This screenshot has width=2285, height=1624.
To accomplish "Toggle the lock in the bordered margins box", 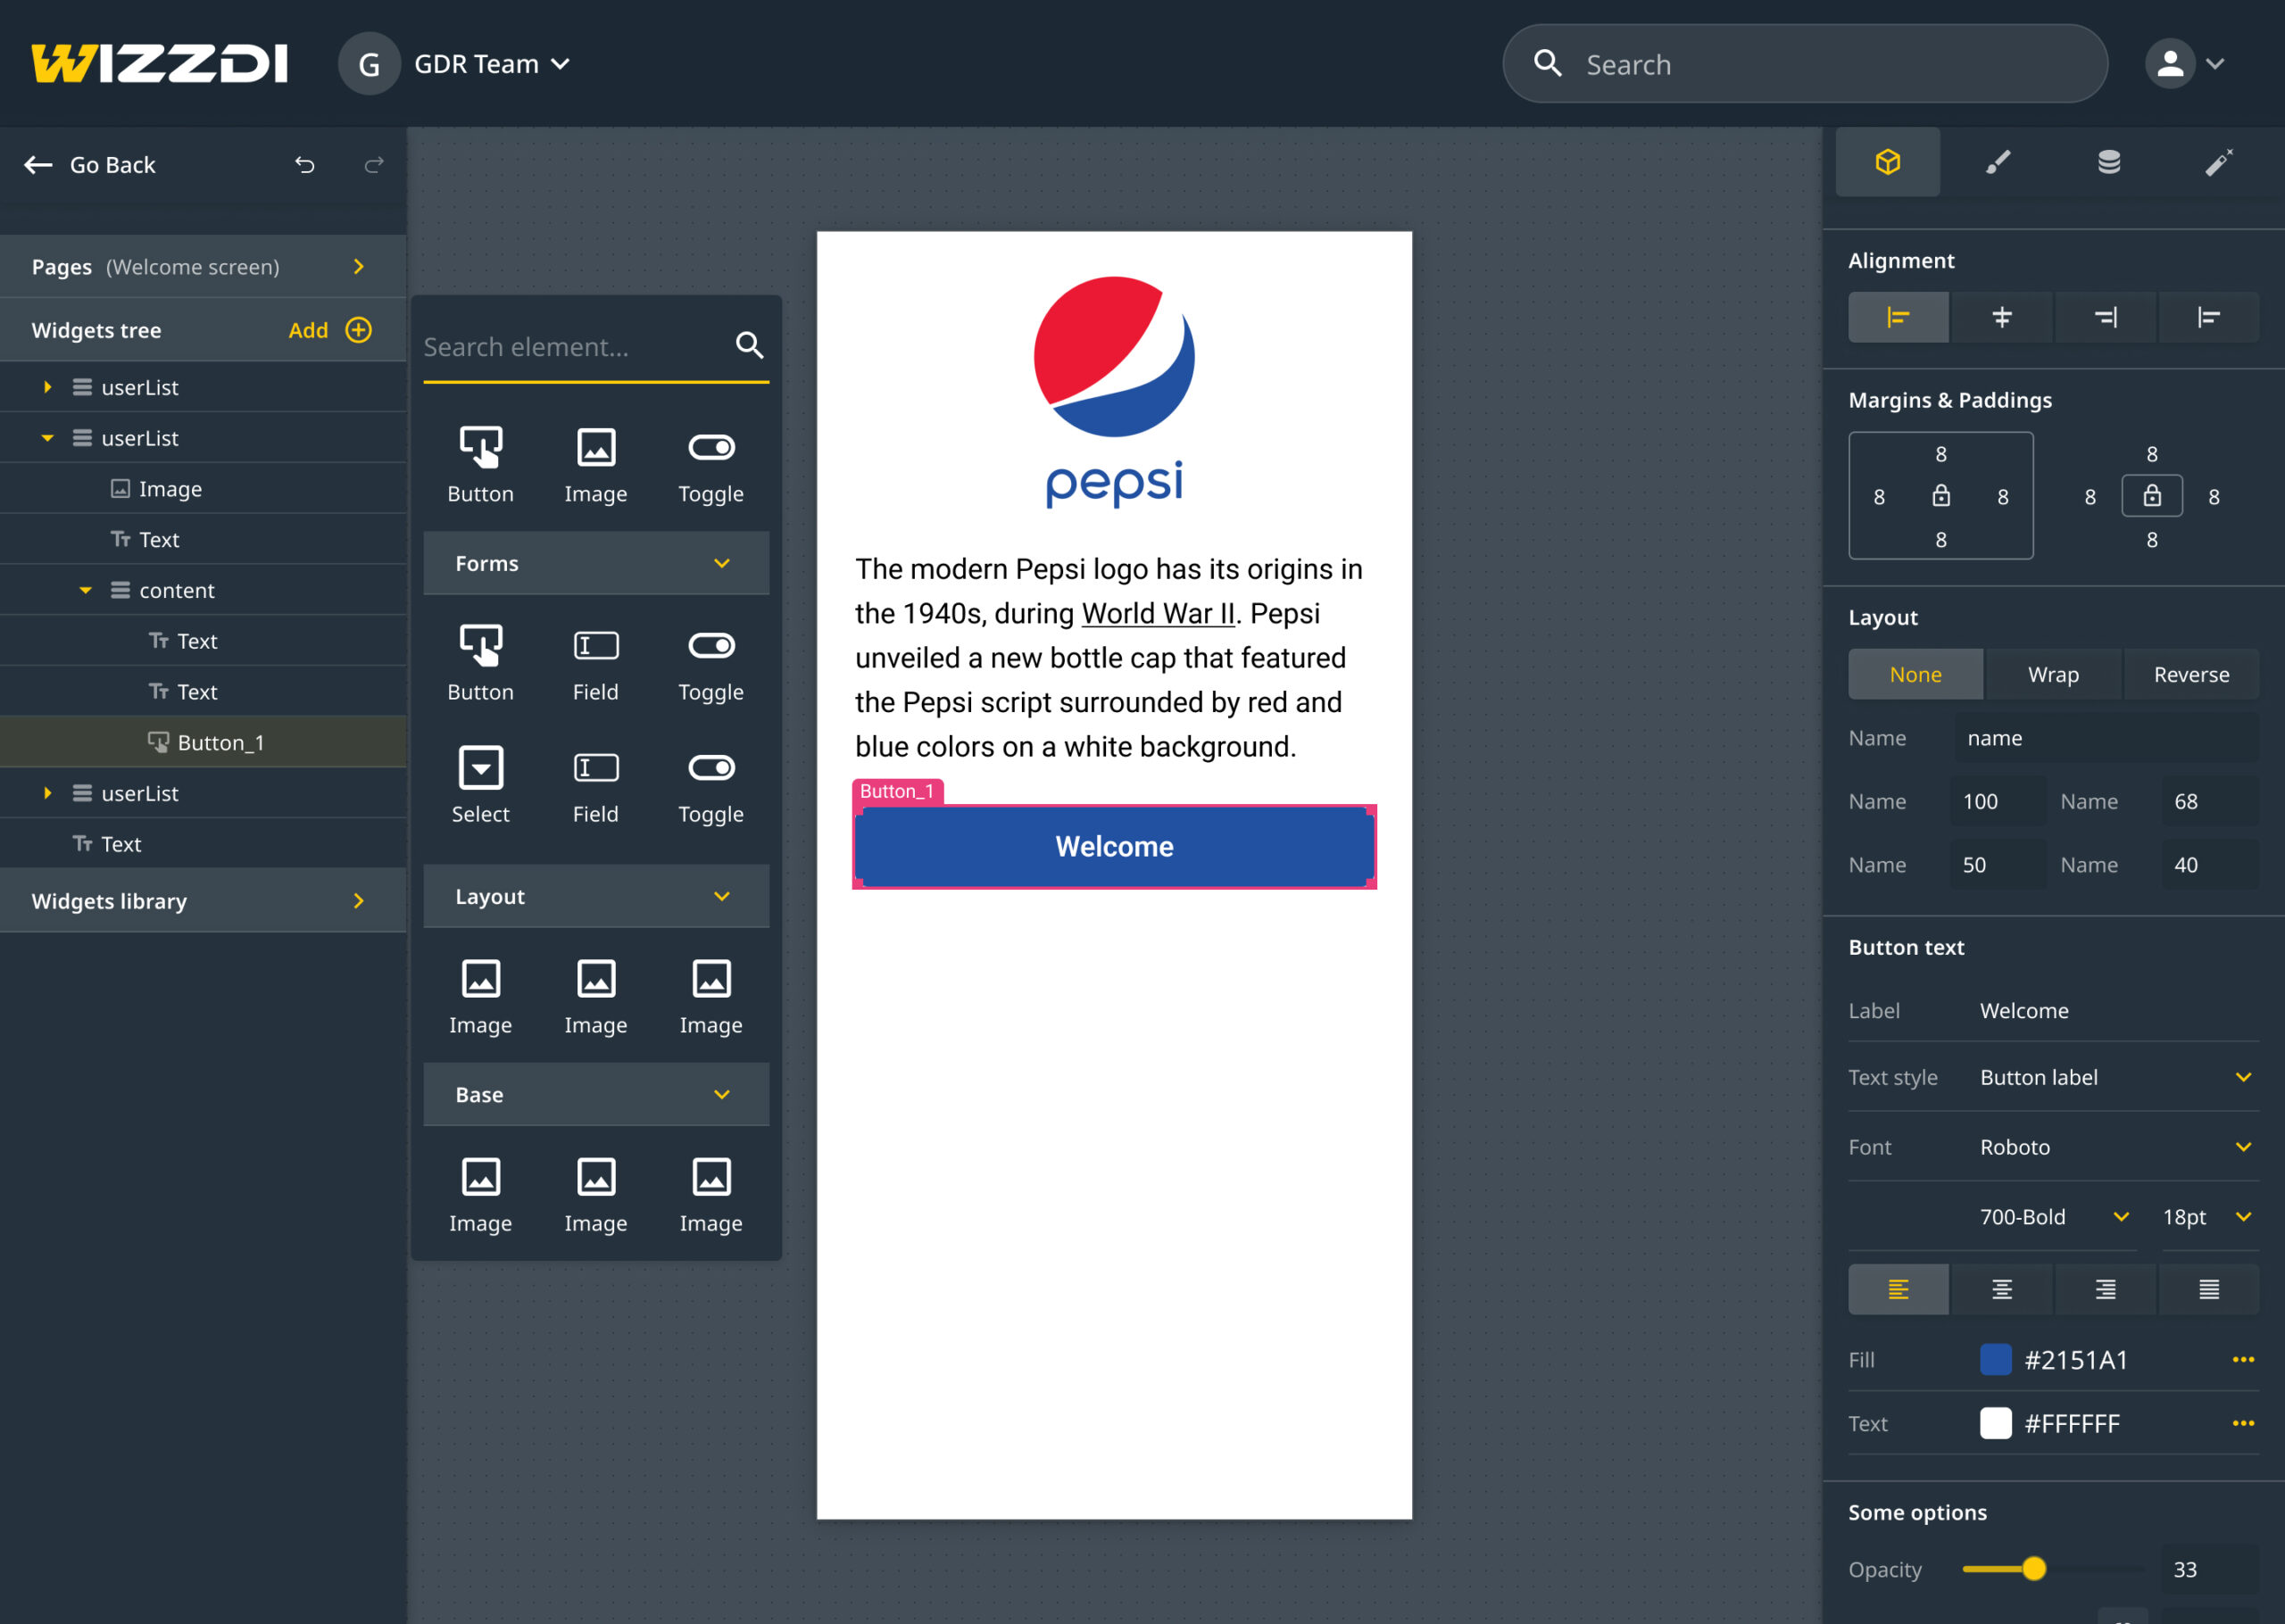I will pyautogui.click(x=1941, y=496).
